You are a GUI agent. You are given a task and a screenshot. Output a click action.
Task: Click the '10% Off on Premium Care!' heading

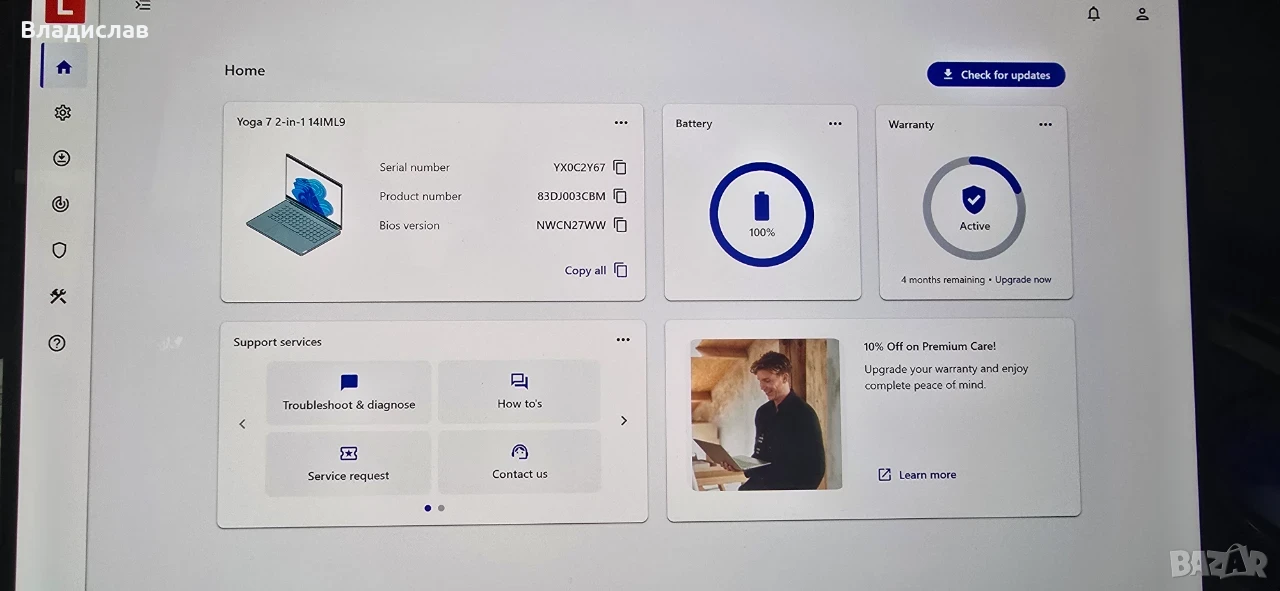(x=930, y=347)
